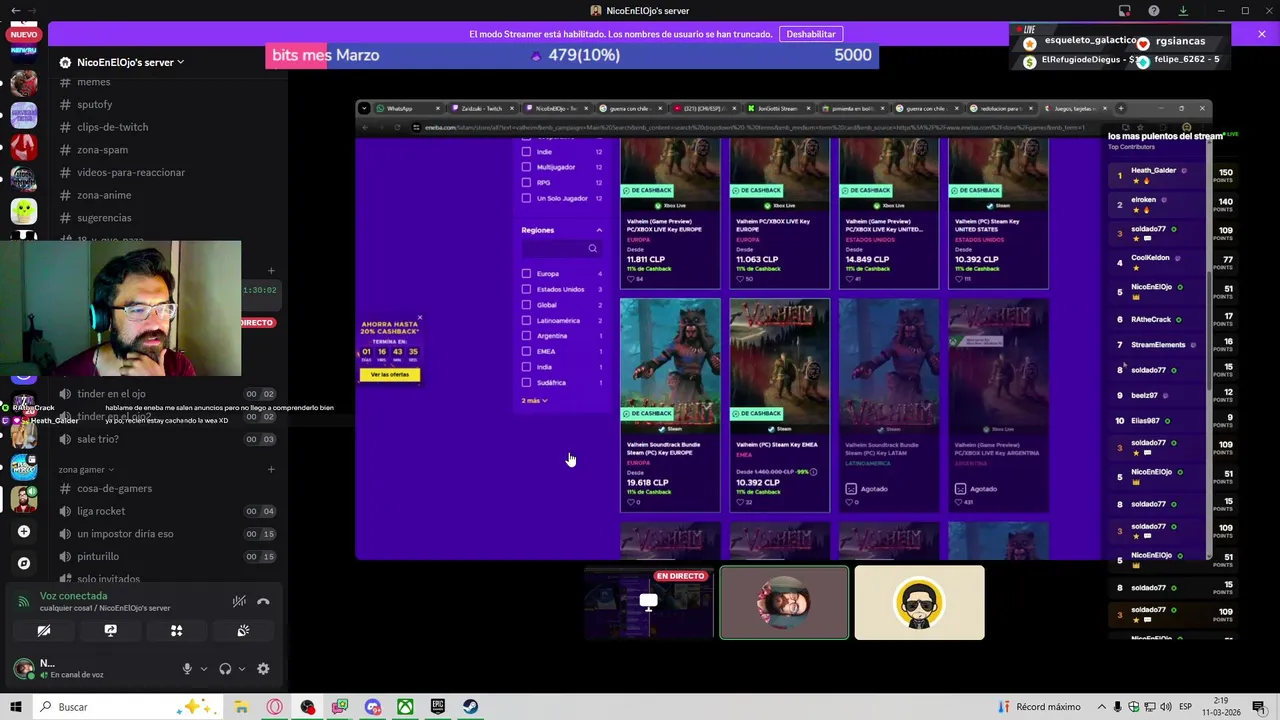Toggle noise suppression icon in voice panel
This screenshot has height=720, width=1280.
click(x=239, y=602)
